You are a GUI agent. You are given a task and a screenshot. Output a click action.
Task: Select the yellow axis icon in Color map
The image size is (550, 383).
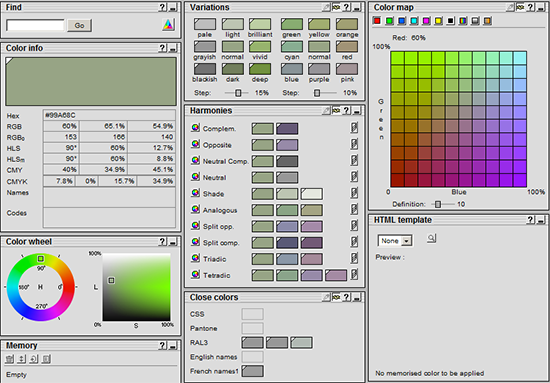(x=438, y=21)
